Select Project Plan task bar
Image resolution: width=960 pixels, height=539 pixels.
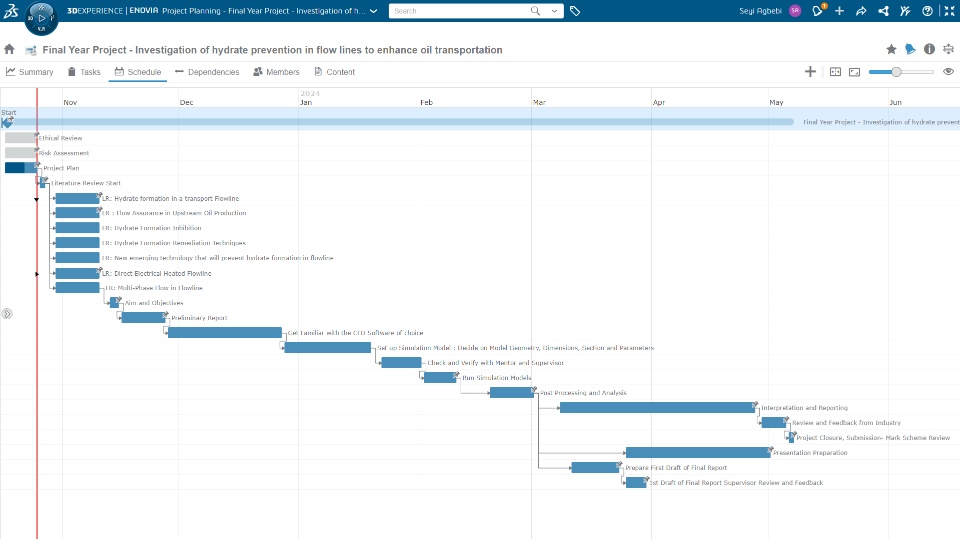21,168
